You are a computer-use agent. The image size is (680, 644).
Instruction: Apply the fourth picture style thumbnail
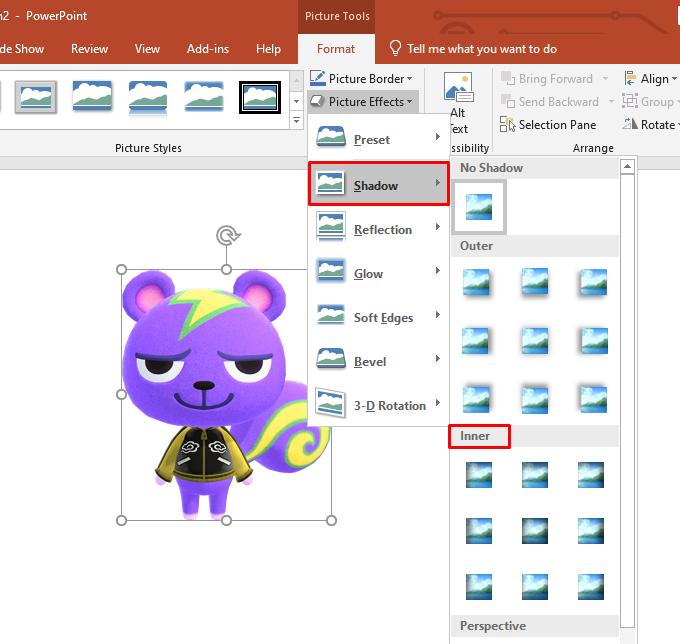[204, 96]
